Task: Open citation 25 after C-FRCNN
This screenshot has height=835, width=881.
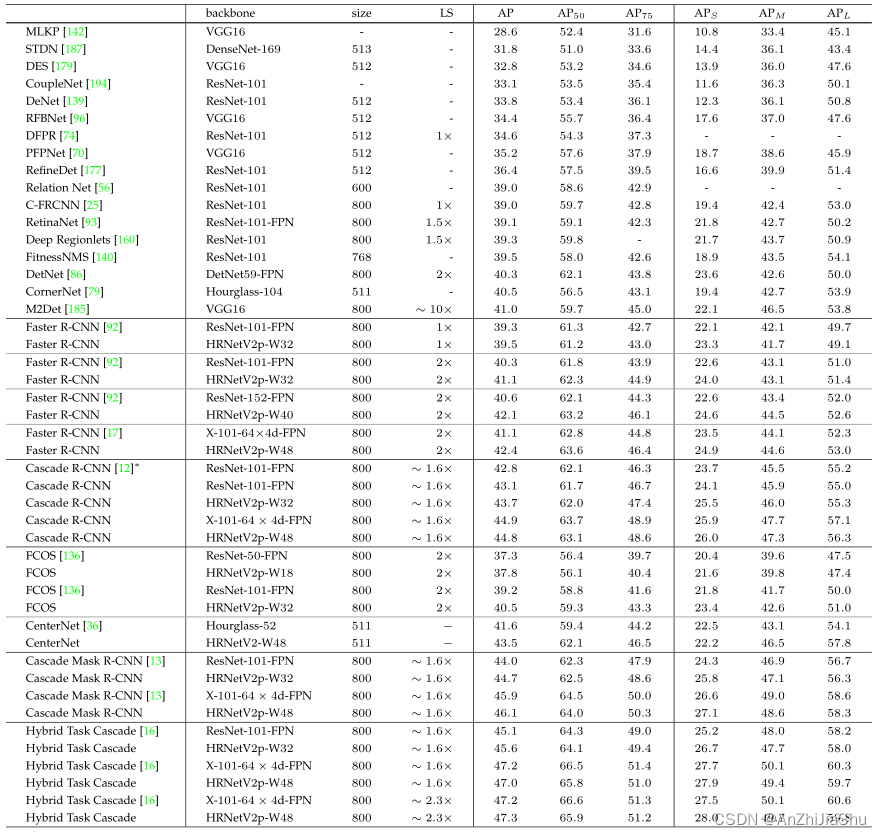Action: [x=93, y=205]
